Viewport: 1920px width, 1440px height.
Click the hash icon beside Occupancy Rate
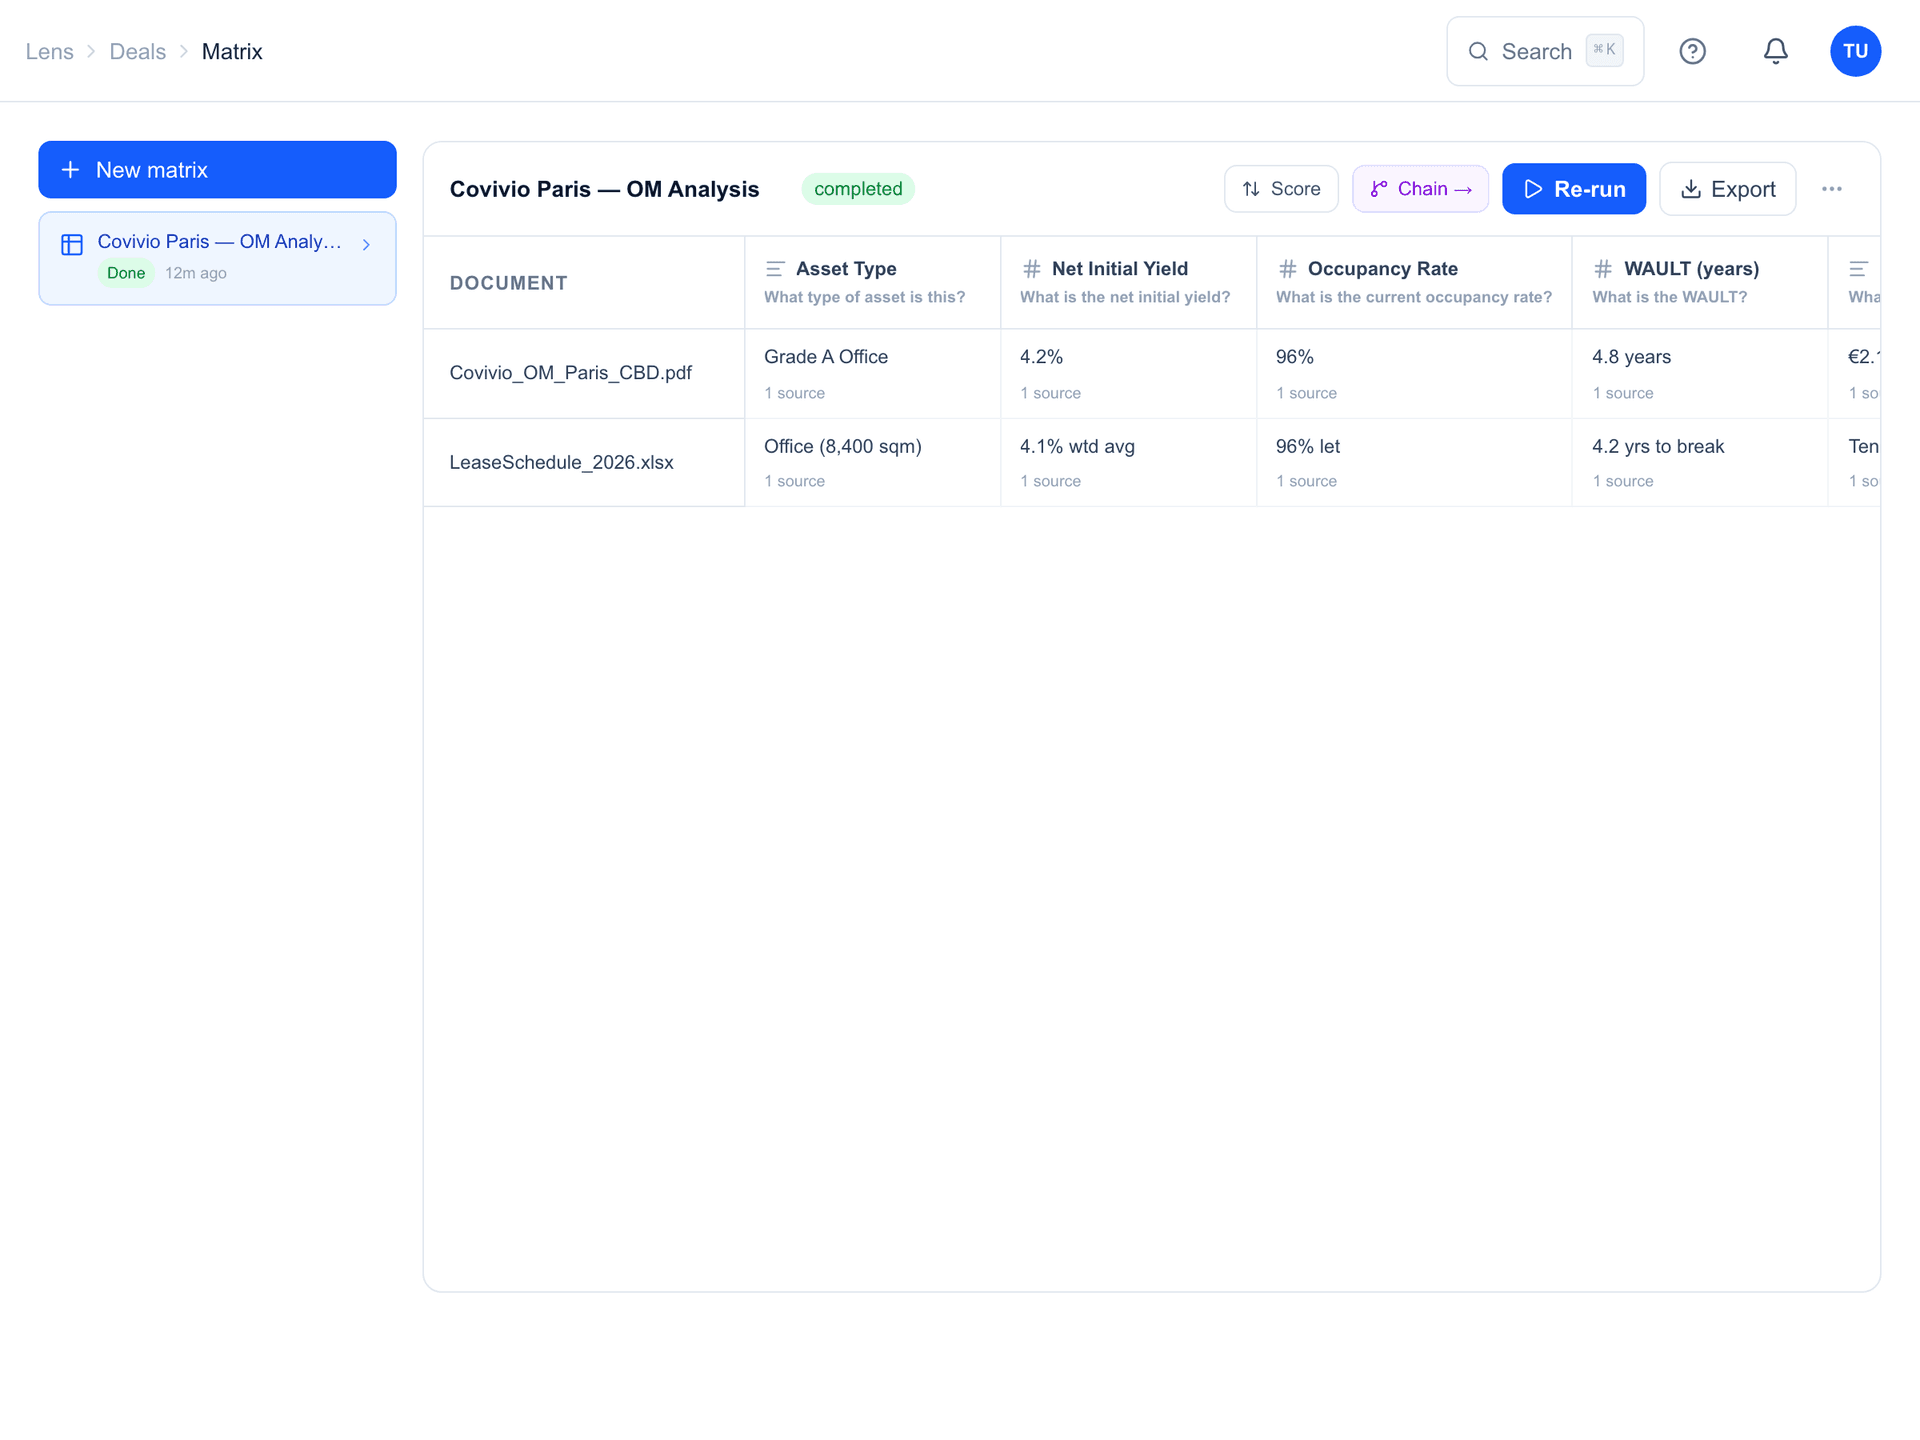1287,269
